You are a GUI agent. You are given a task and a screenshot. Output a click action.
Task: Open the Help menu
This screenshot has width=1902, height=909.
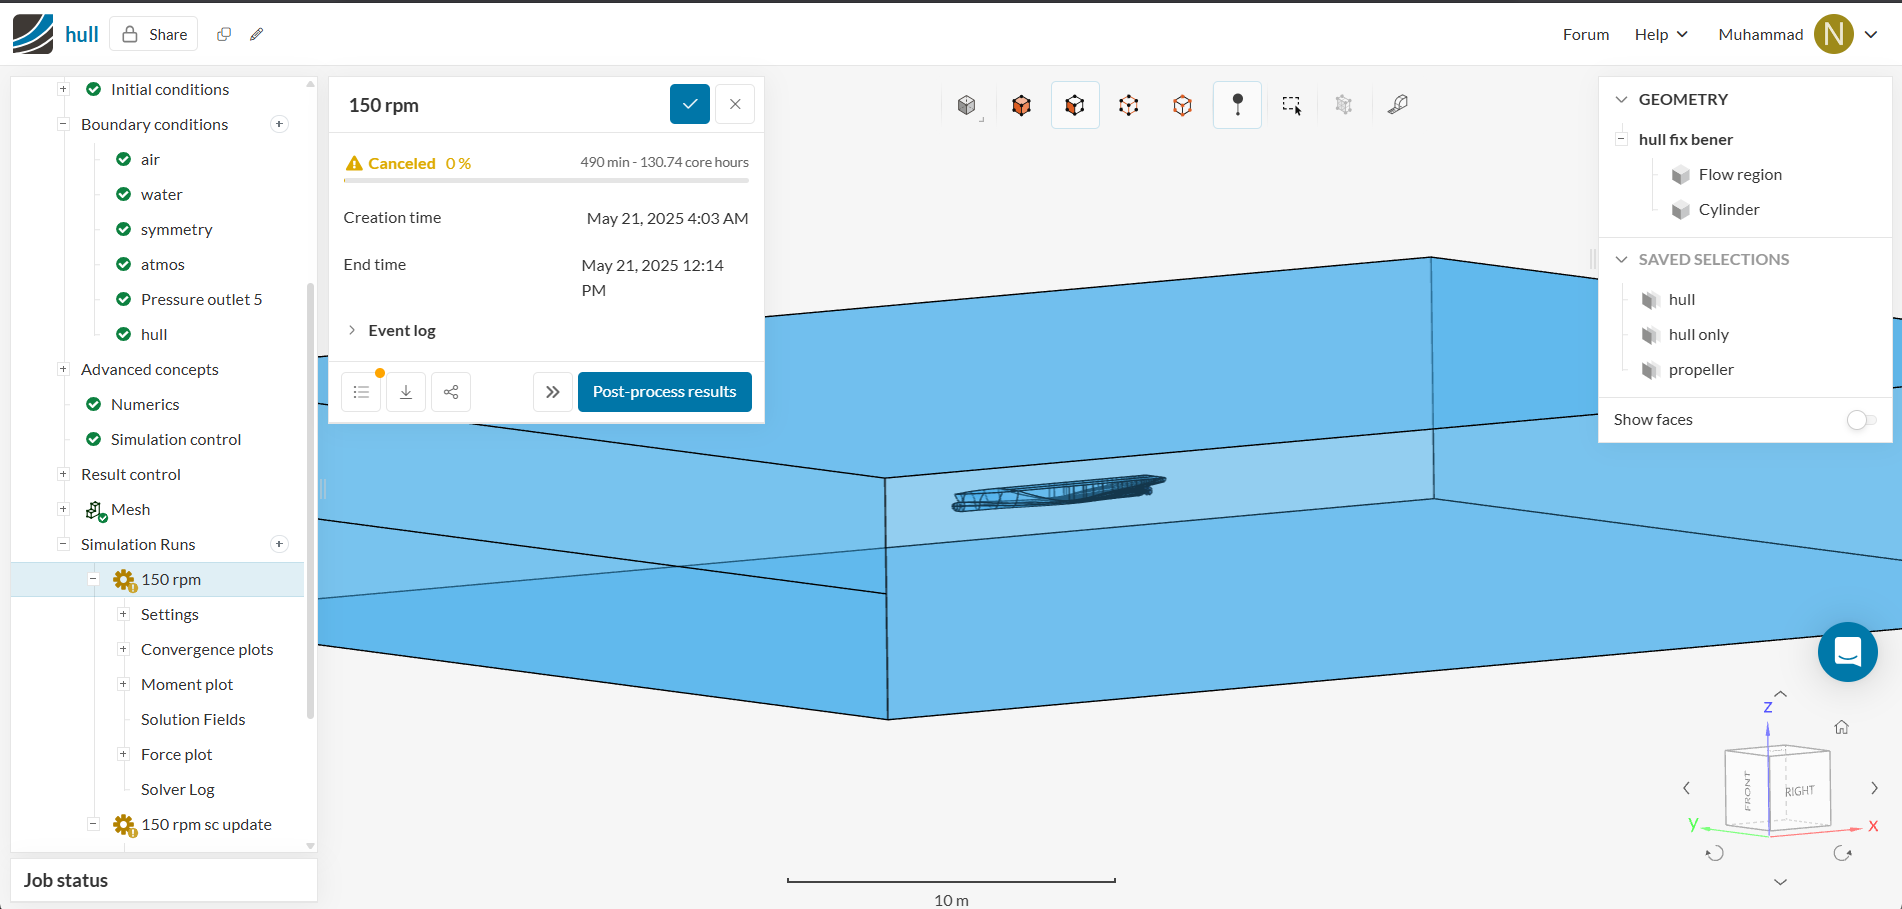[x=1660, y=33]
